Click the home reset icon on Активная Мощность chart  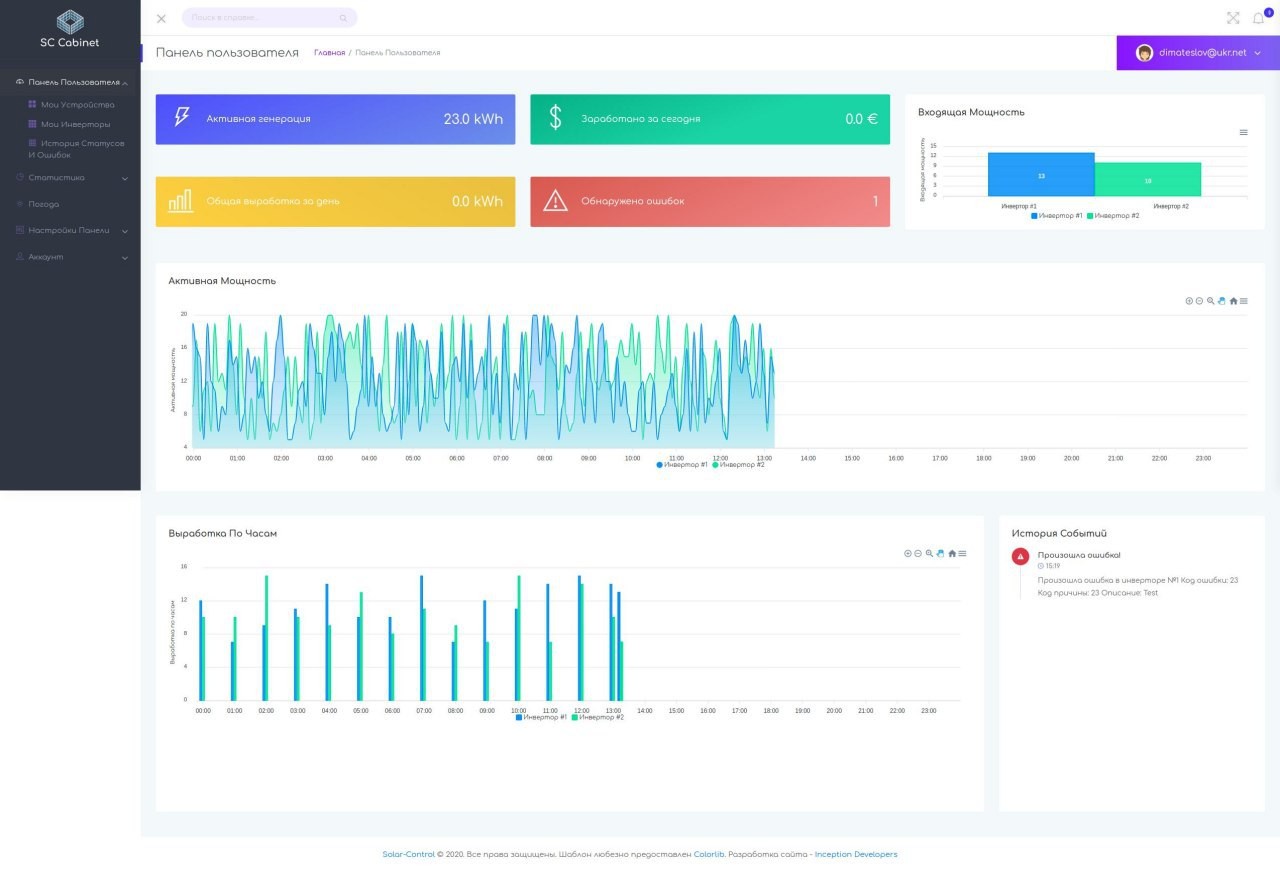coord(1233,301)
